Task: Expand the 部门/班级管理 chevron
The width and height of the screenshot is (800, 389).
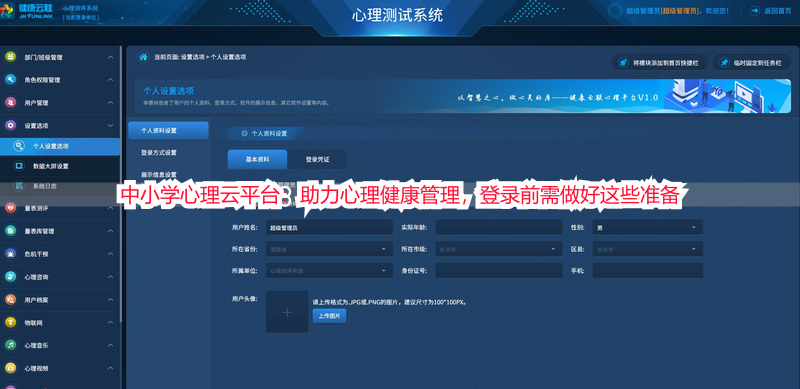Action: point(110,57)
